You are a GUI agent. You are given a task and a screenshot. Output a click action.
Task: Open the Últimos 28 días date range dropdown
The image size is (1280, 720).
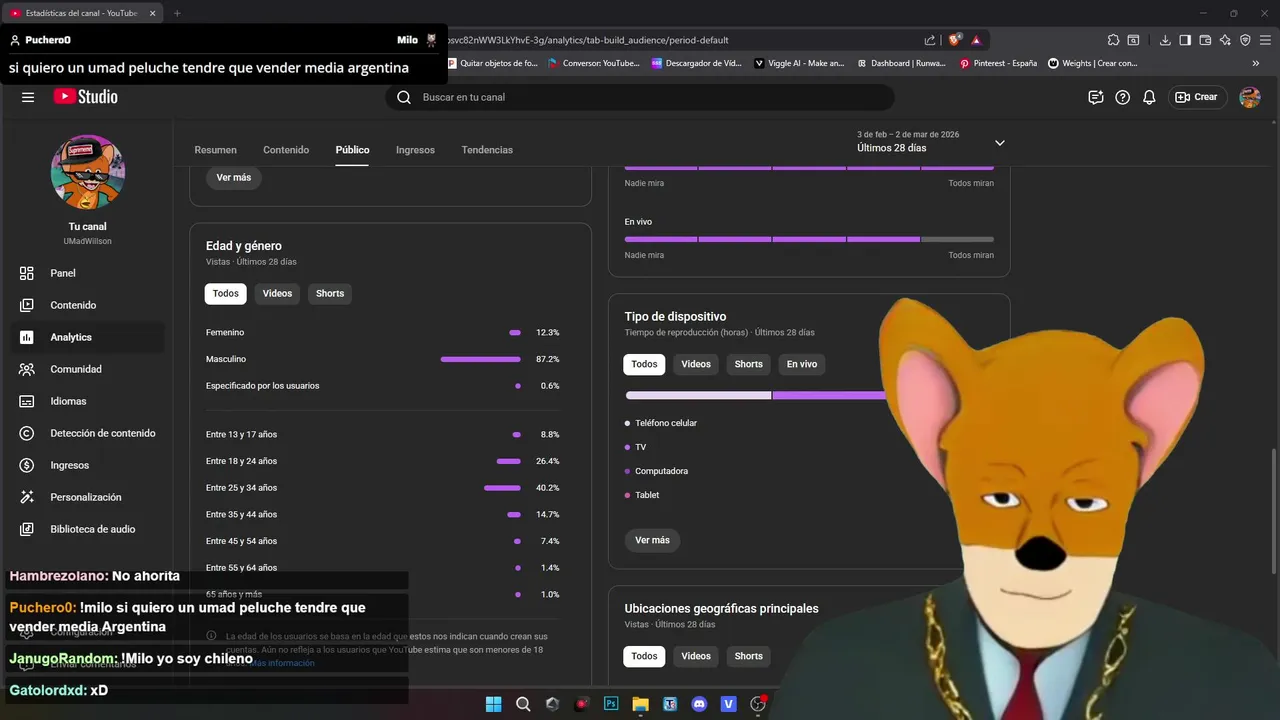[931, 142]
